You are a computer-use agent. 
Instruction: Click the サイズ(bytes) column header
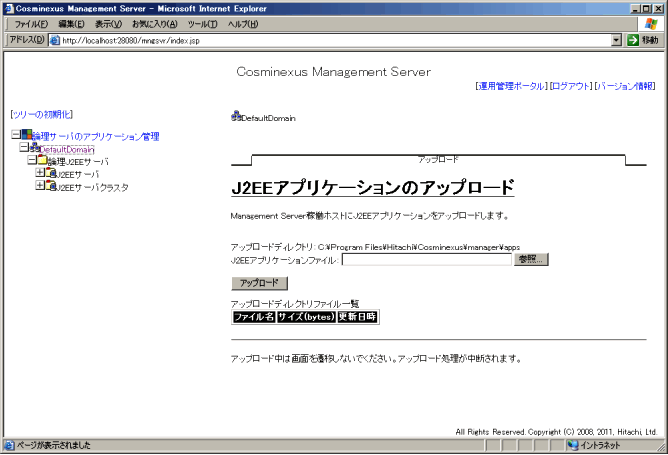point(306,317)
